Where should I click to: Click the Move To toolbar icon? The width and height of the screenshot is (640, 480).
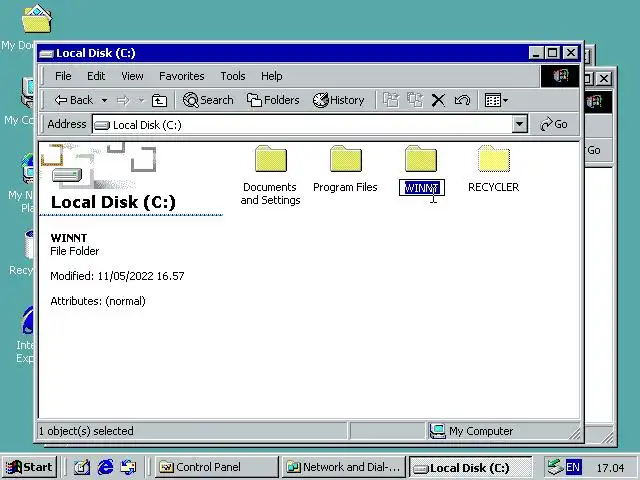391,100
